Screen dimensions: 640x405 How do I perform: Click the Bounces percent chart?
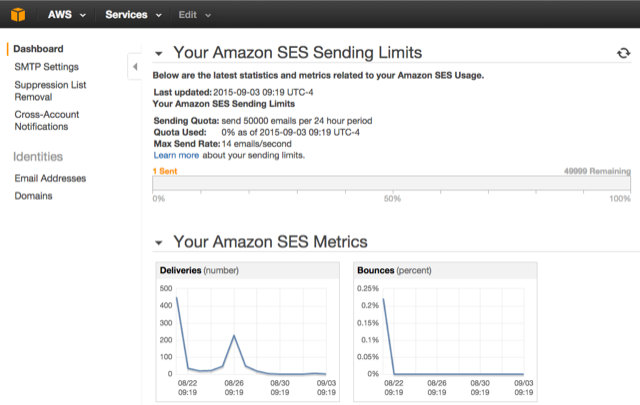click(445, 332)
